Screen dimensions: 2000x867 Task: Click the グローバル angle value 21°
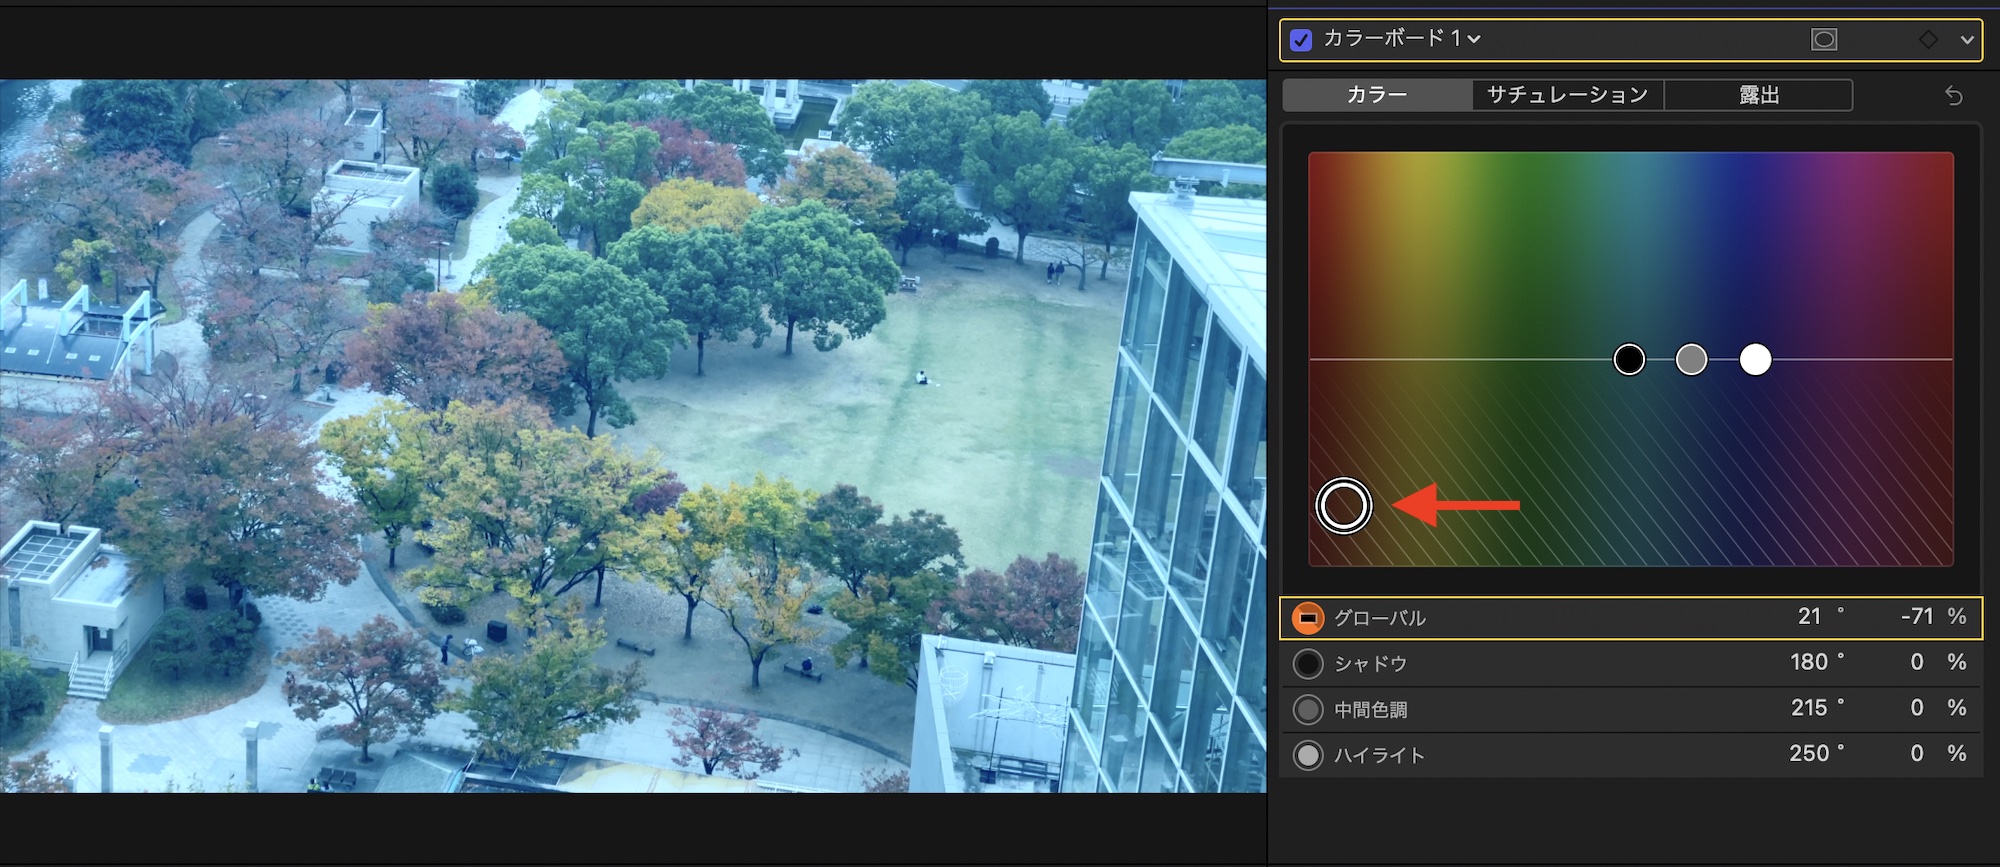(x=1810, y=617)
